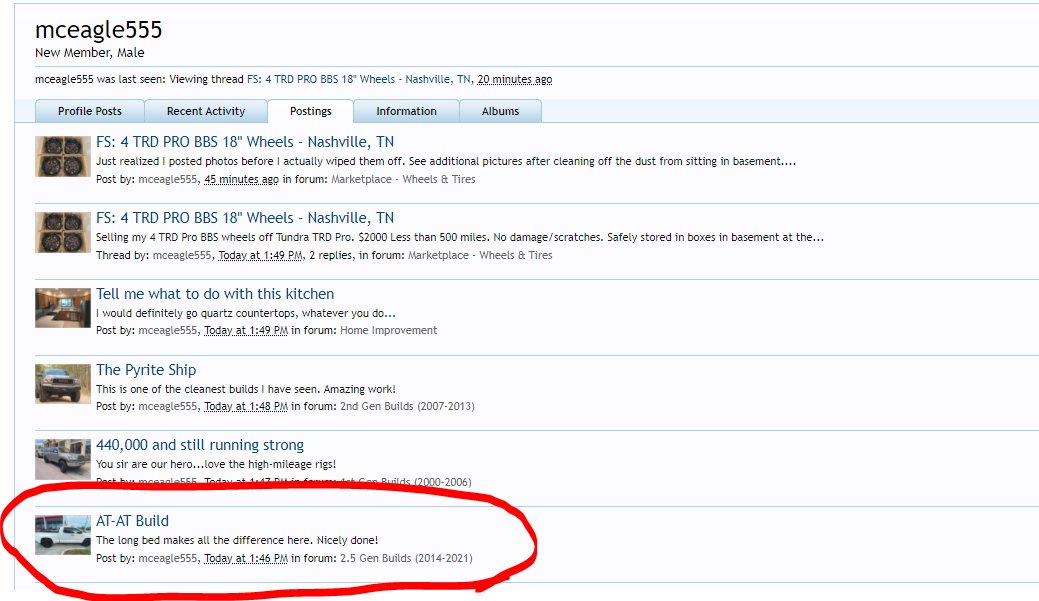
Task: Open first FS: 4 TRD PRO BBS post title
Action: (245, 142)
